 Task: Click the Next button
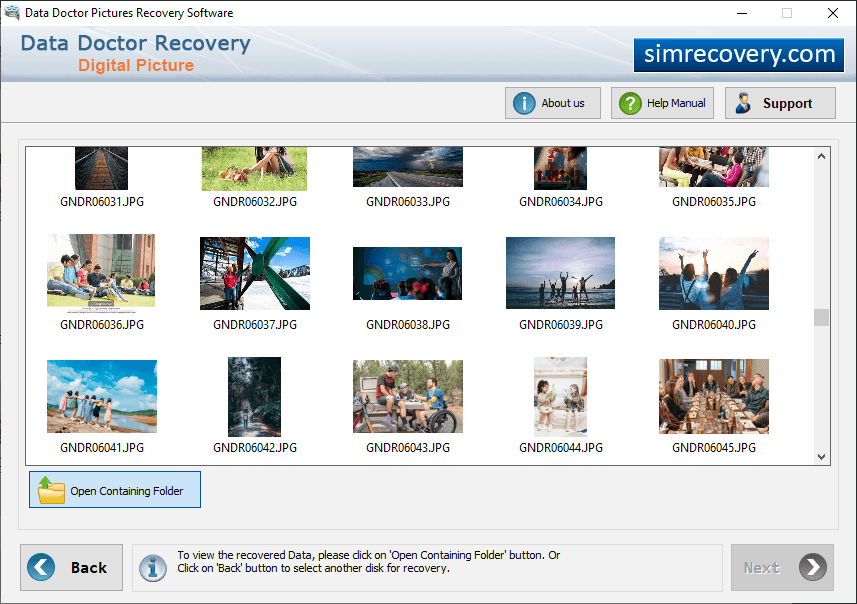coord(782,567)
